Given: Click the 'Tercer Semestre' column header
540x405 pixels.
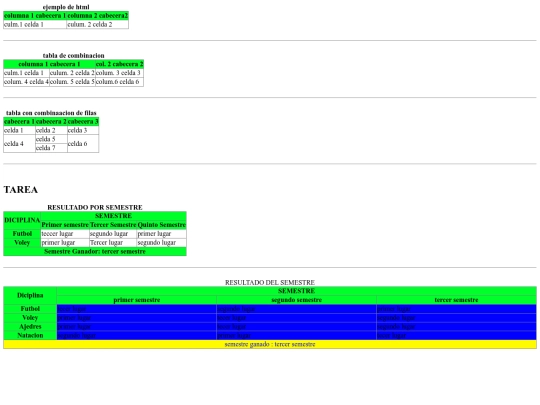Looking at the screenshot, I should [113, 225].
